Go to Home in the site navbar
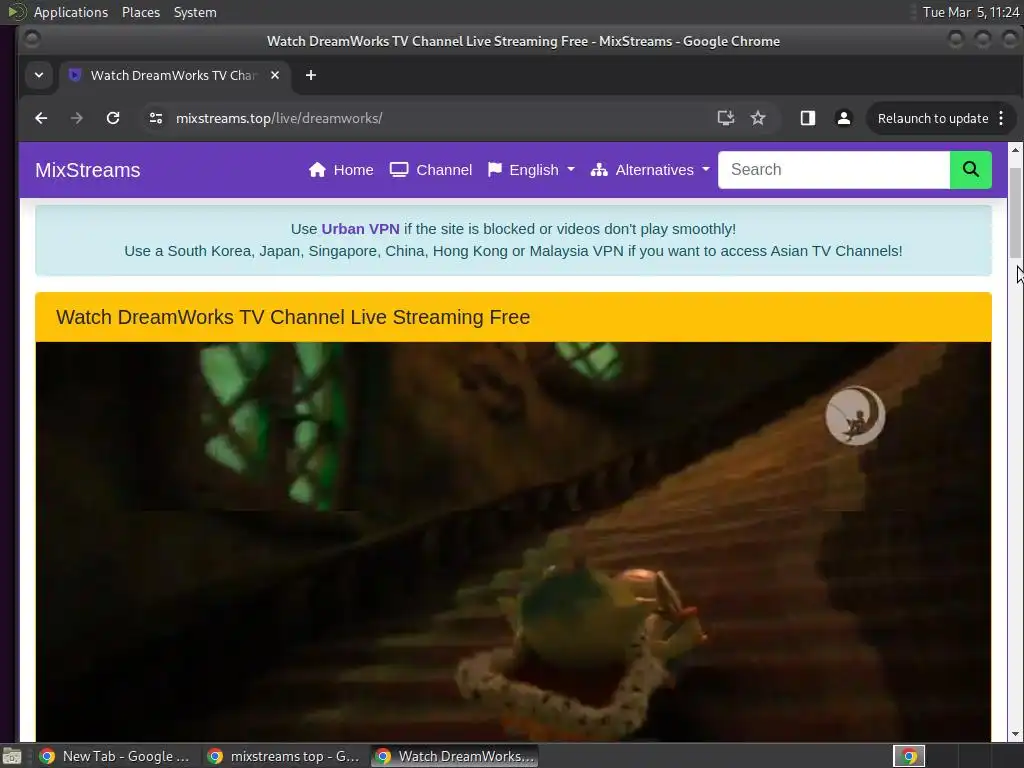1024x768 pixels. click(x=341, y=170)
